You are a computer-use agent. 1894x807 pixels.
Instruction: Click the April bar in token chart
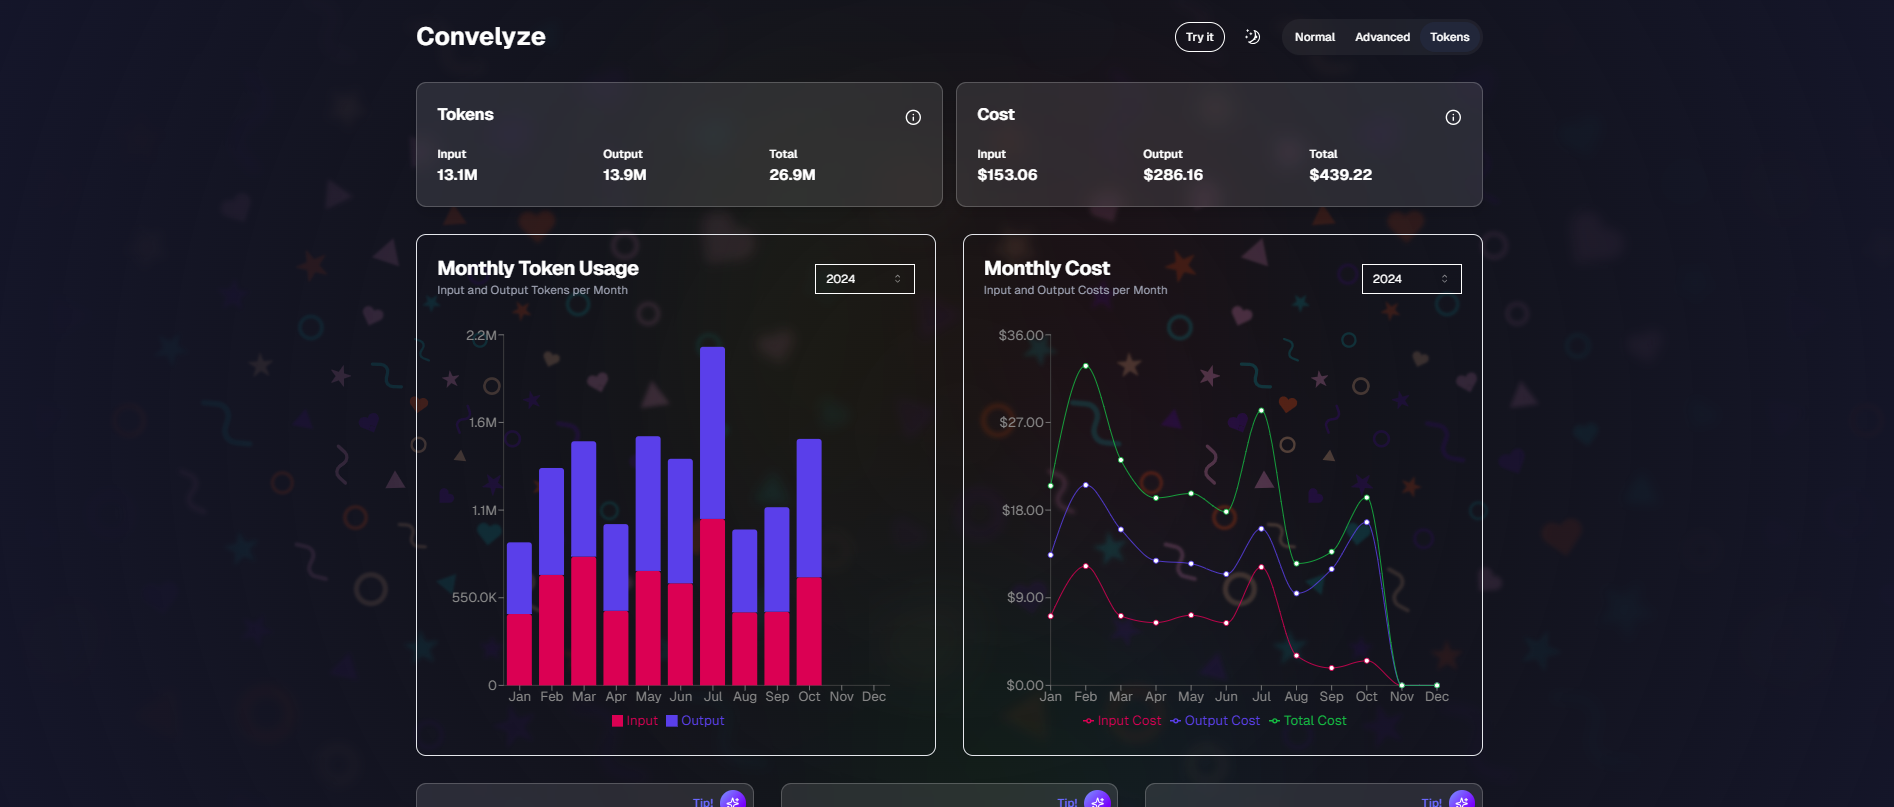pos(616,604)
